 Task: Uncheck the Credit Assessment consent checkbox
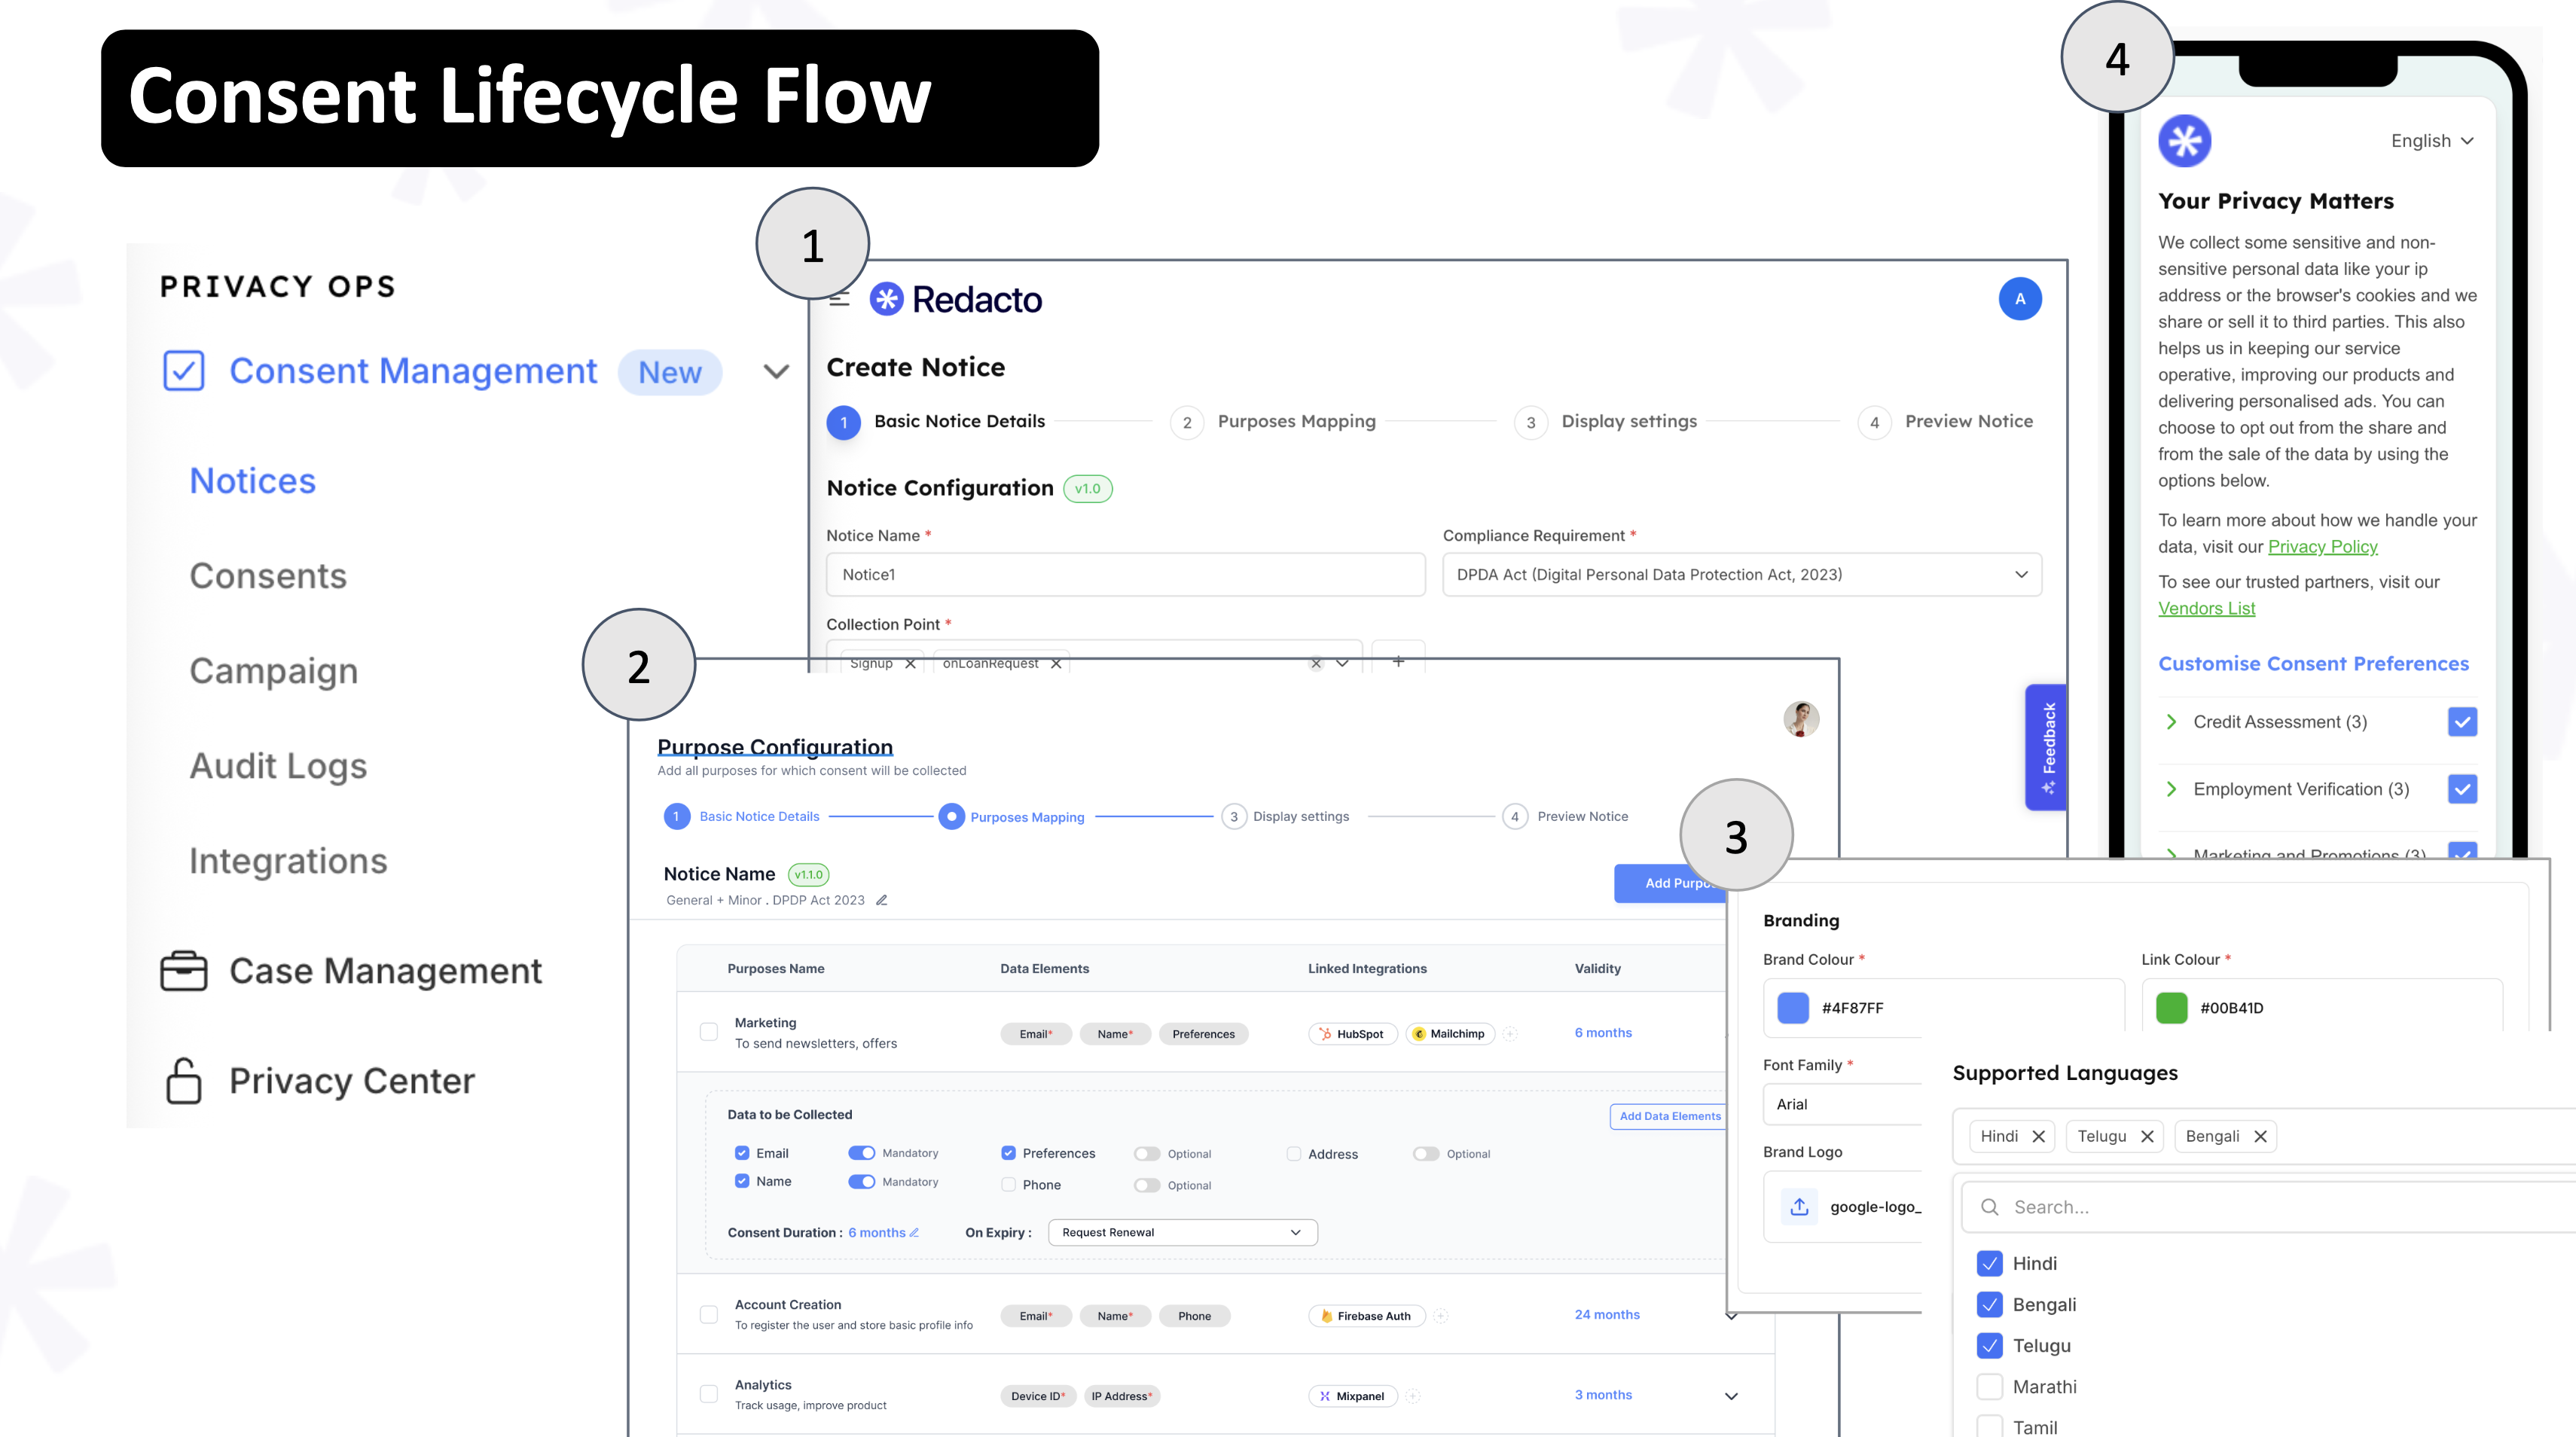[2461, 722]
